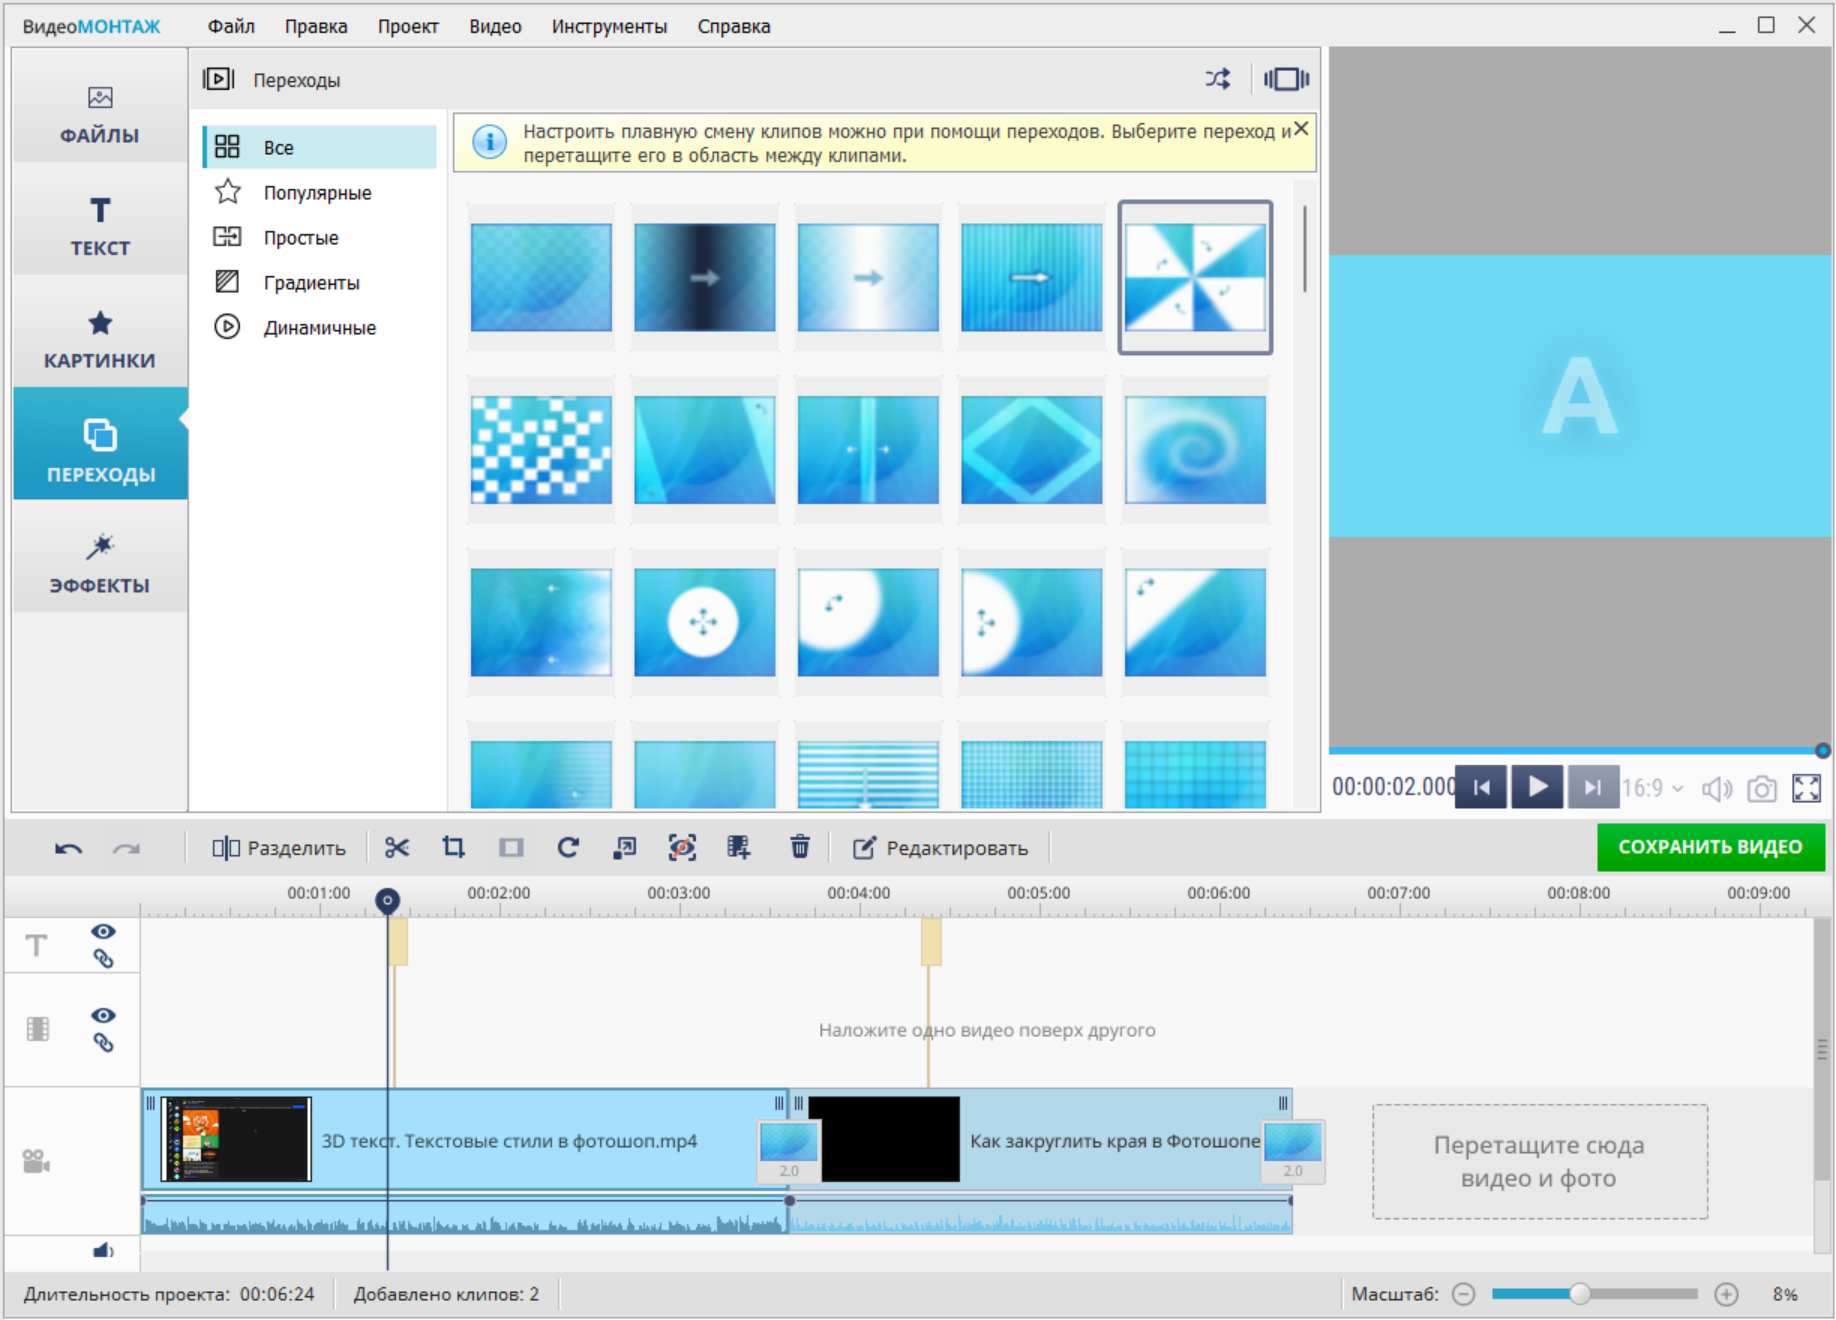
Task: Toggle link on the text track
Action: tap(103, 959)
